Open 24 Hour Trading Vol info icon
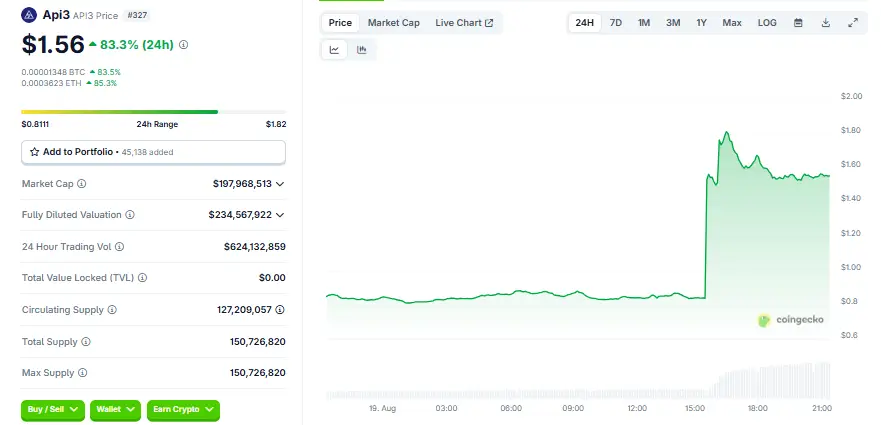The image size is (881, 425). [120, 246]
